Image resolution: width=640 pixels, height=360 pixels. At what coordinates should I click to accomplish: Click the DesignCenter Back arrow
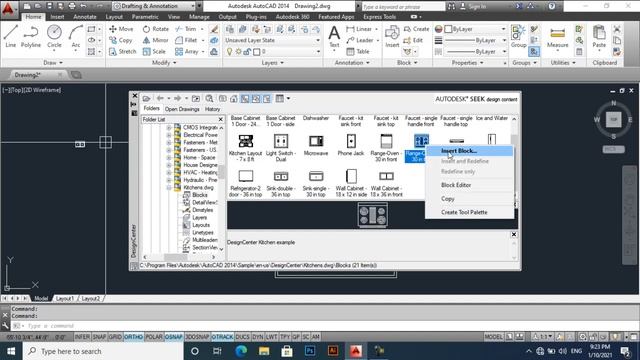click(160, 98)
